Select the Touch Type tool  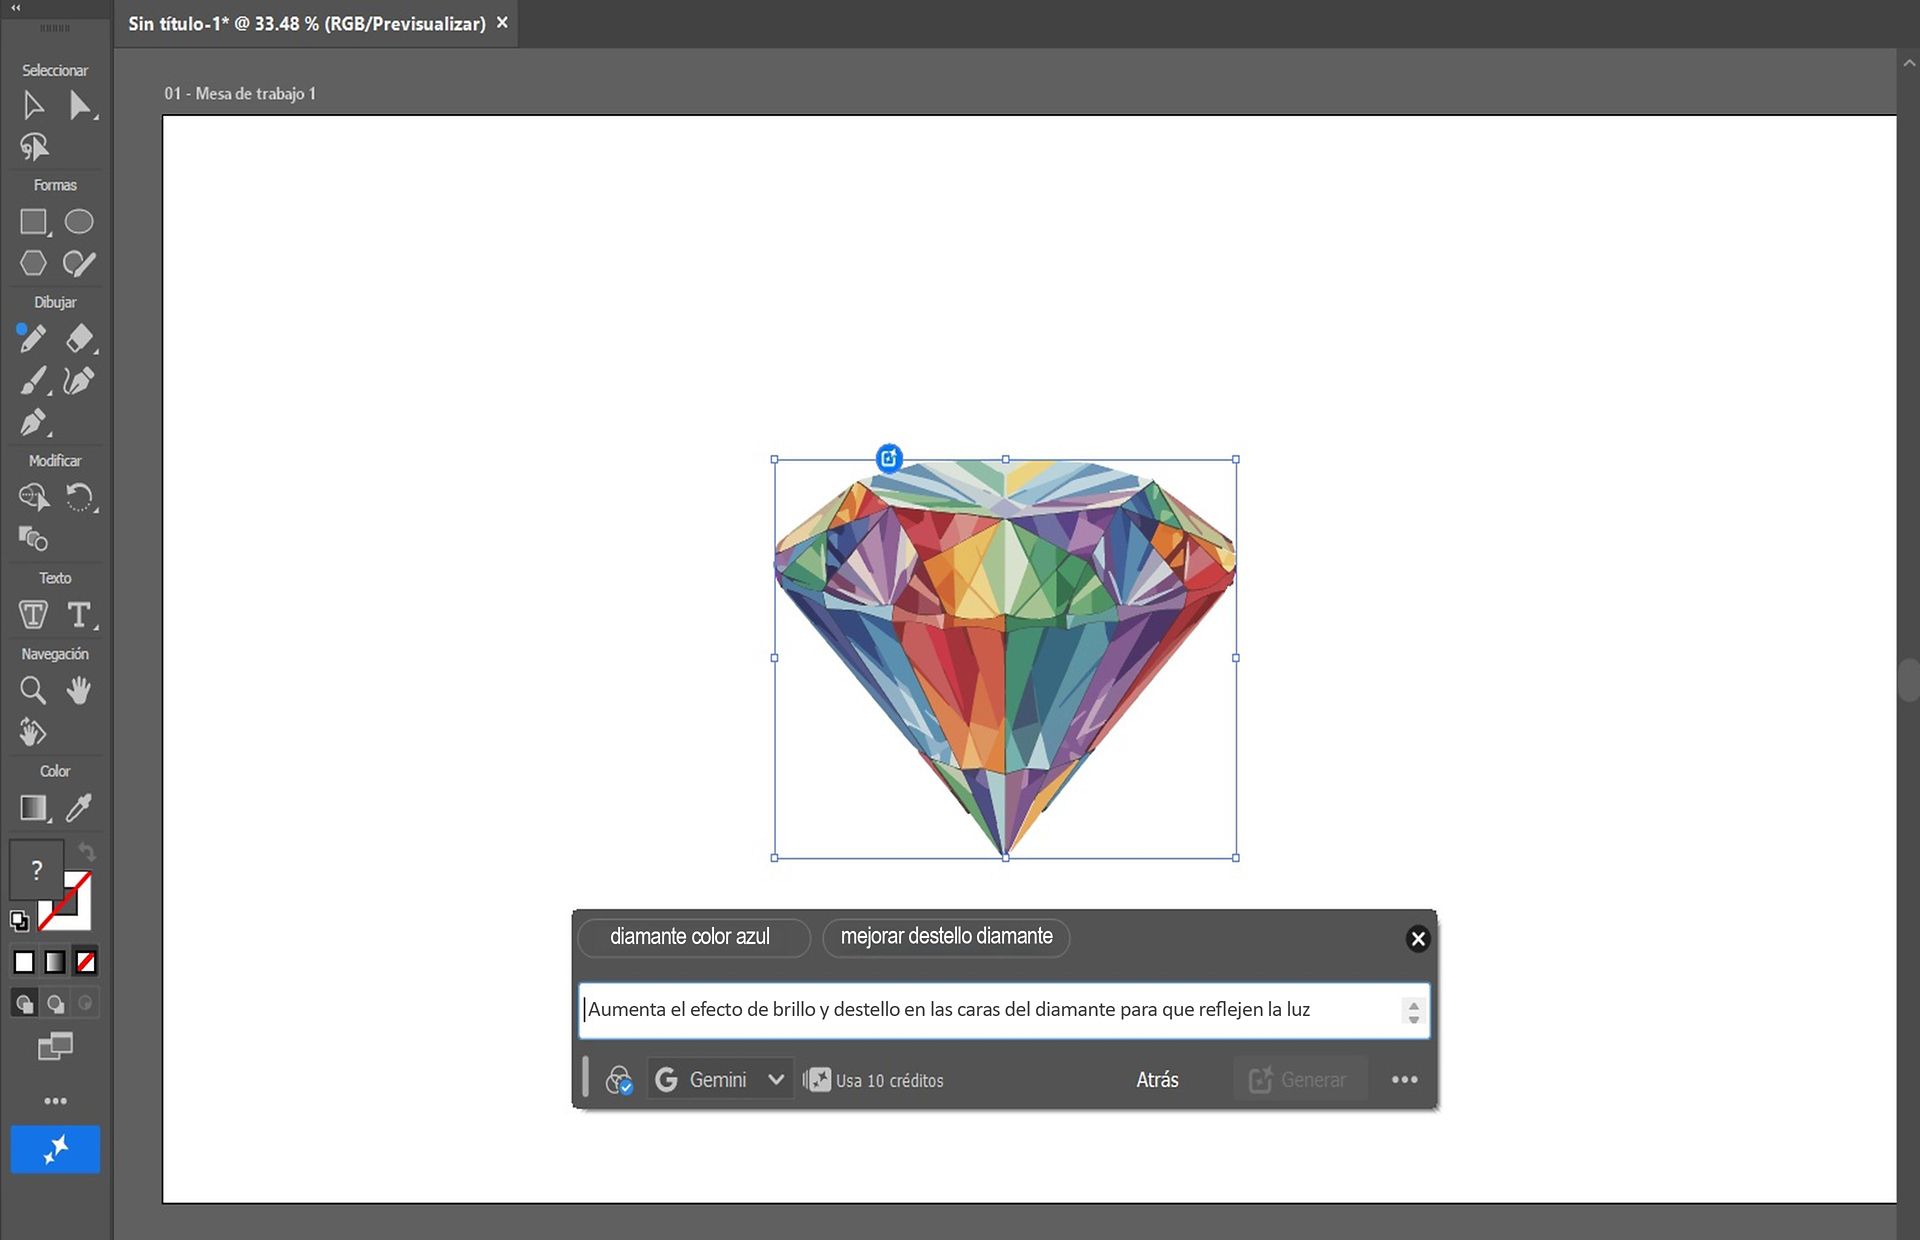33,614
